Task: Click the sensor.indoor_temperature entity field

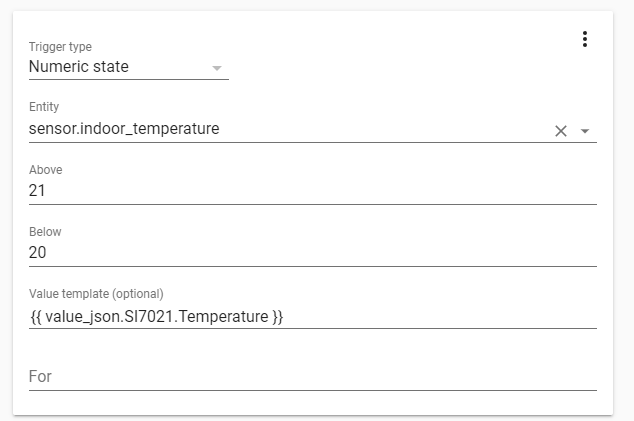Action: point(280,129)
